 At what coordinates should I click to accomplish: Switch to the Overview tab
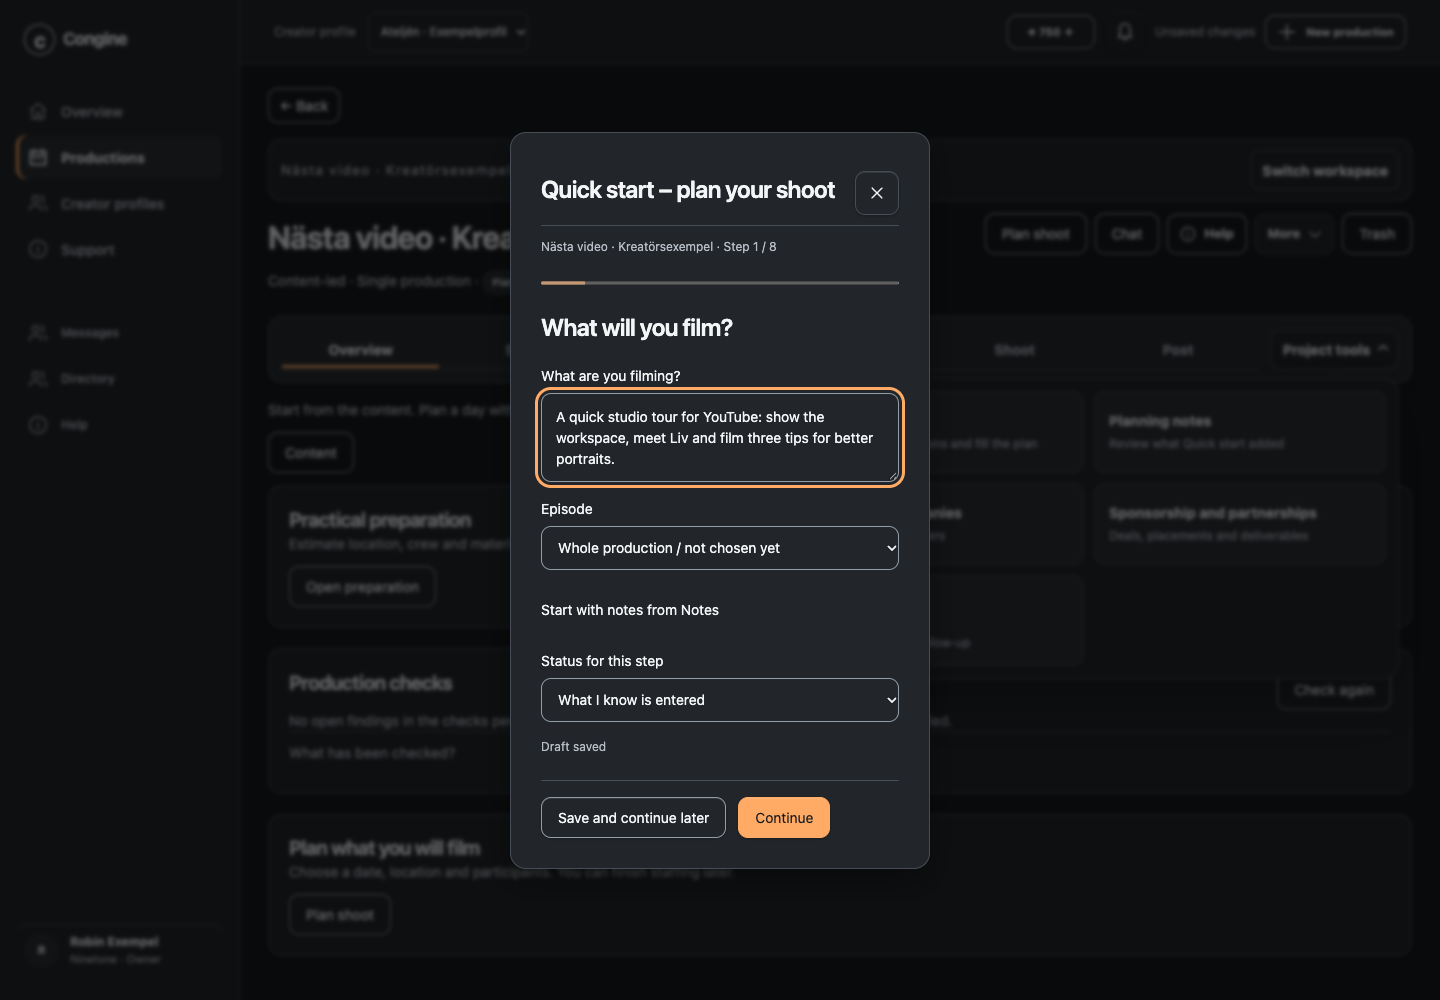(x=361, y=350)
